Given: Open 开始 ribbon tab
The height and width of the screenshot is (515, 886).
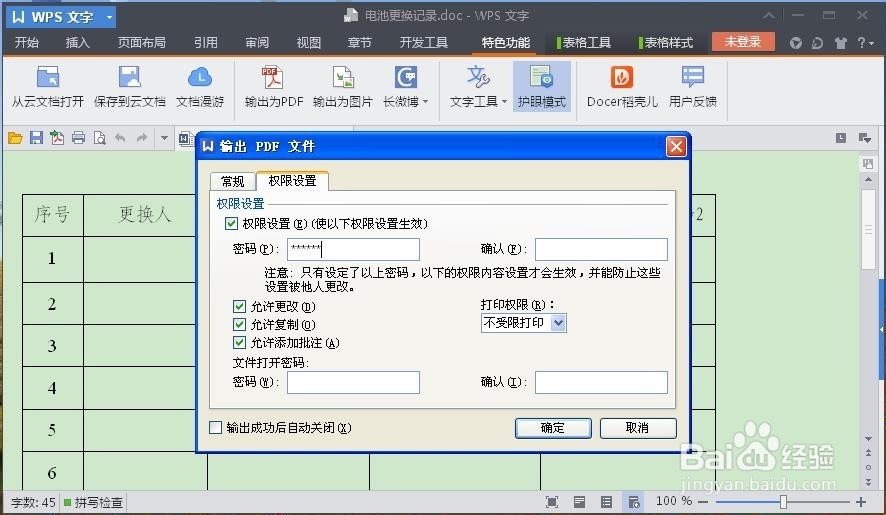Looking at the screenshot, I should click(27, 42).
